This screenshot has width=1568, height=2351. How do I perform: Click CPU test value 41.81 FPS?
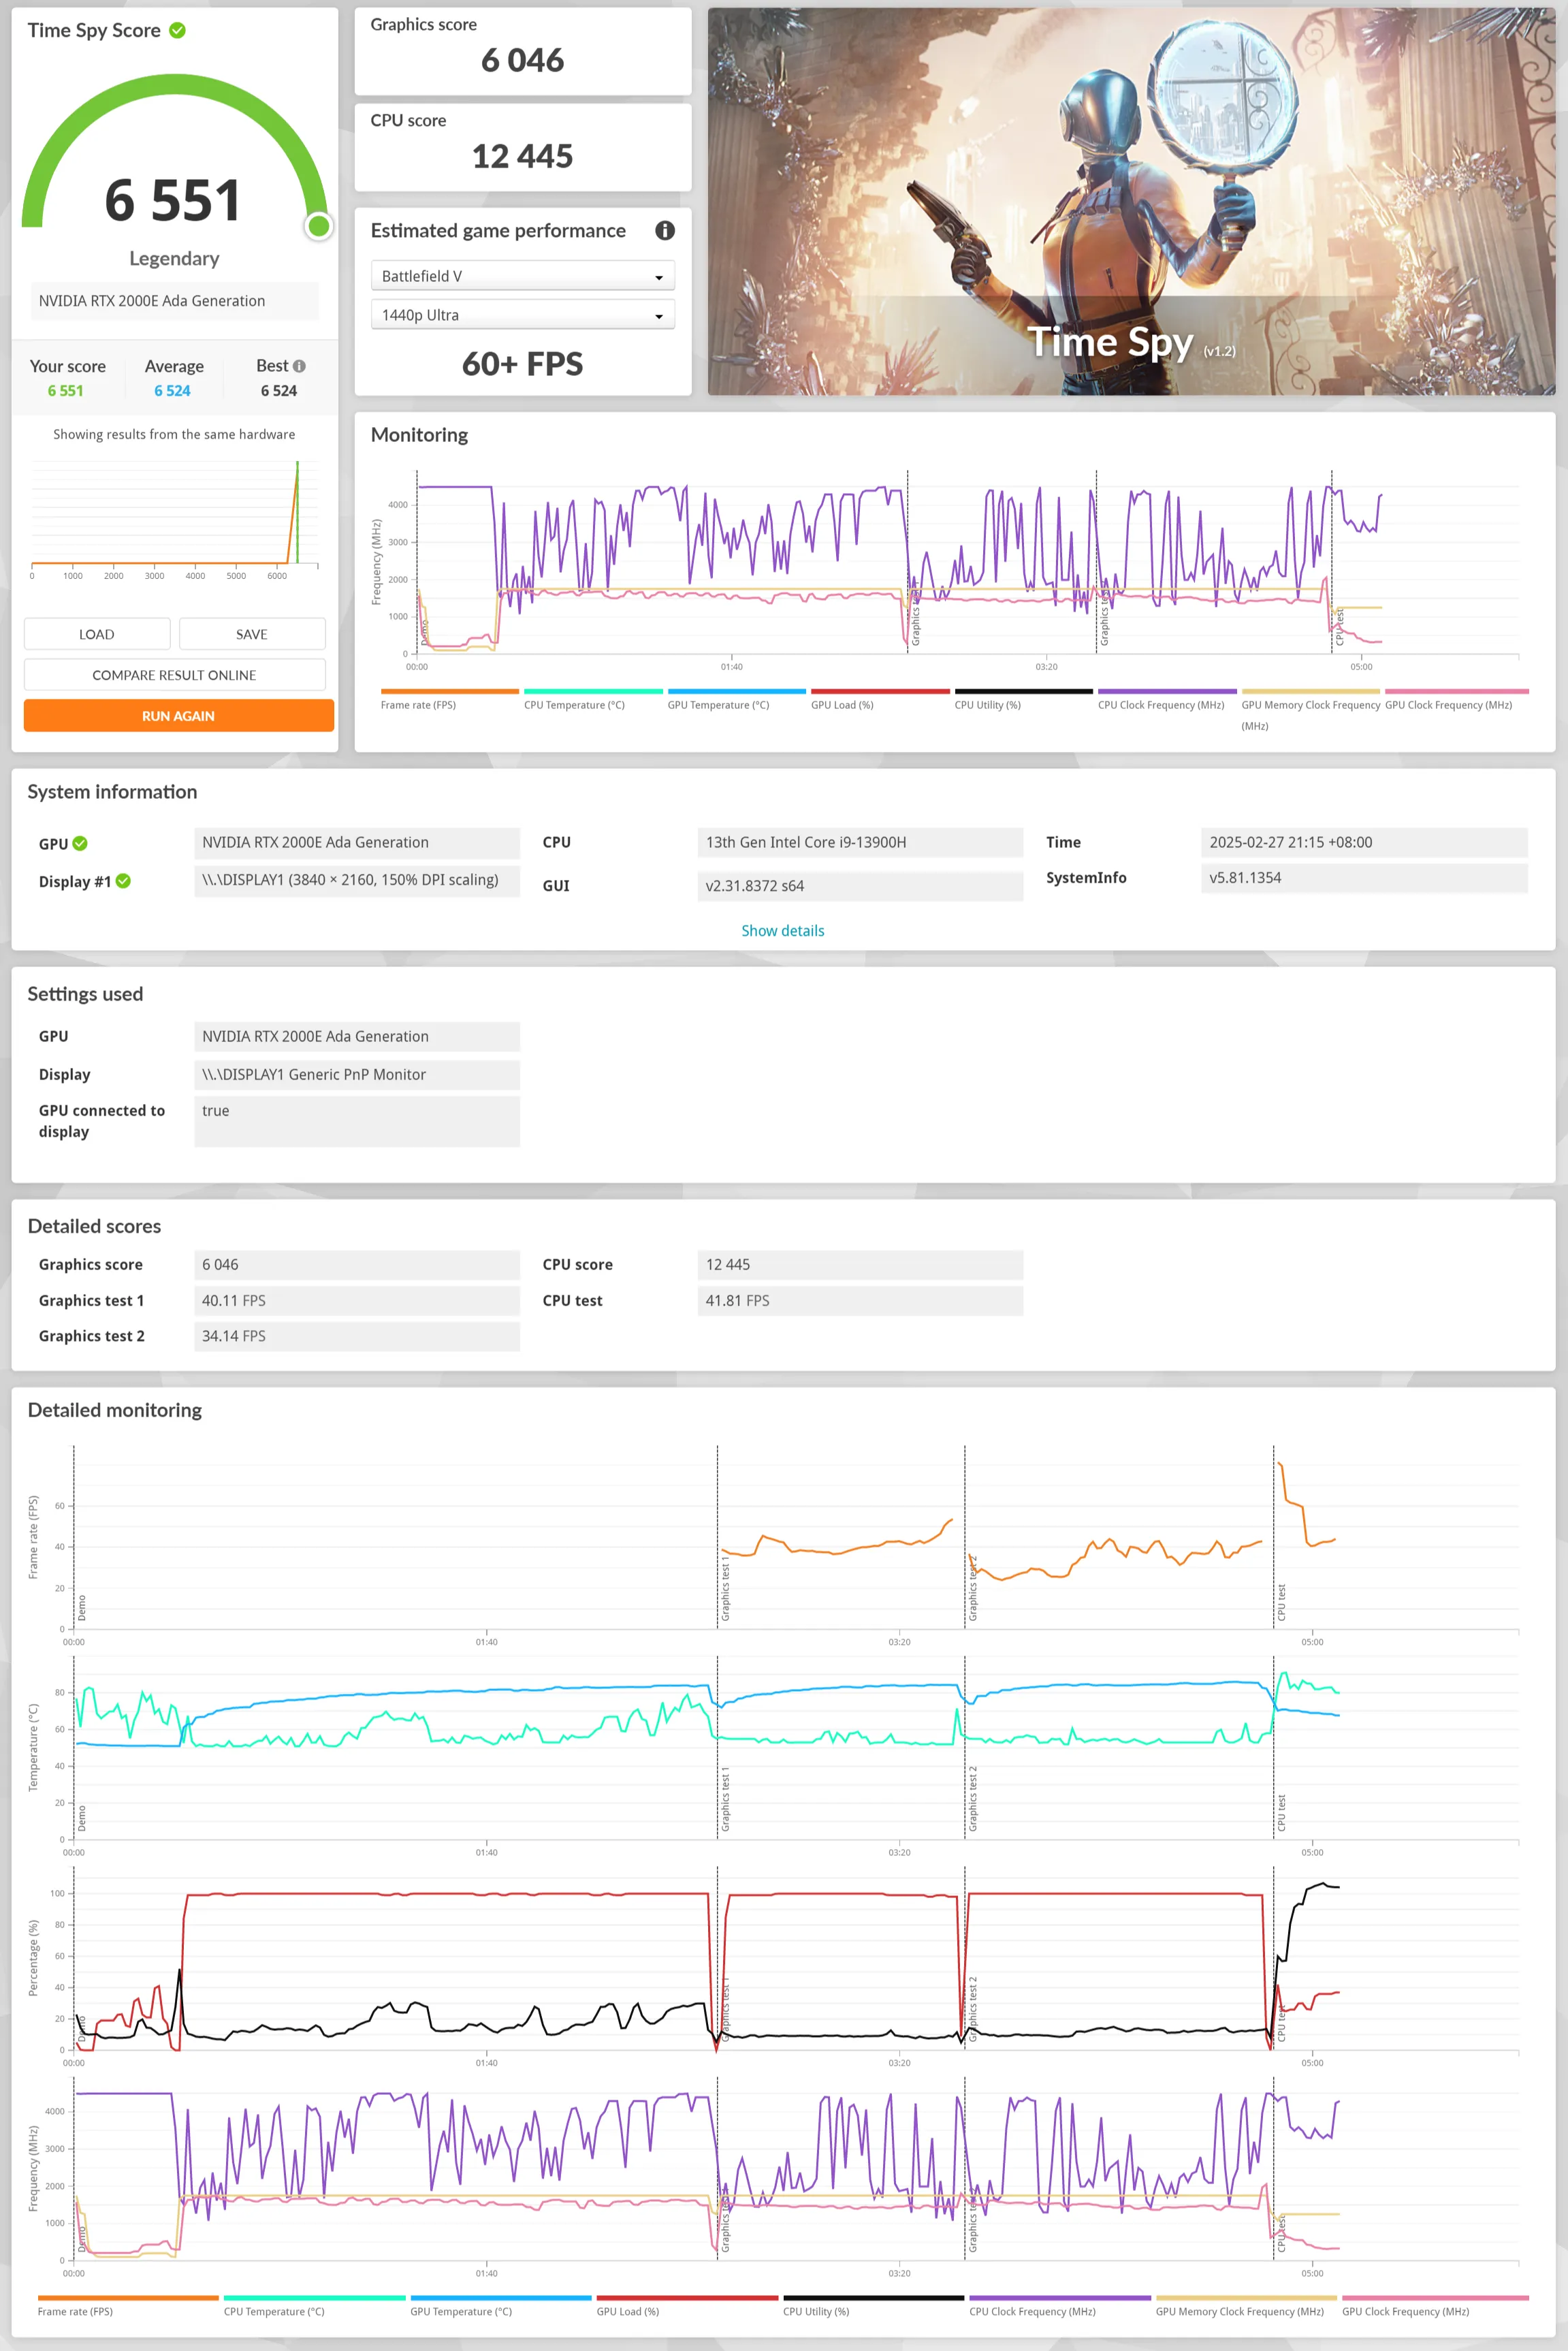click(x=860, y=1300)
